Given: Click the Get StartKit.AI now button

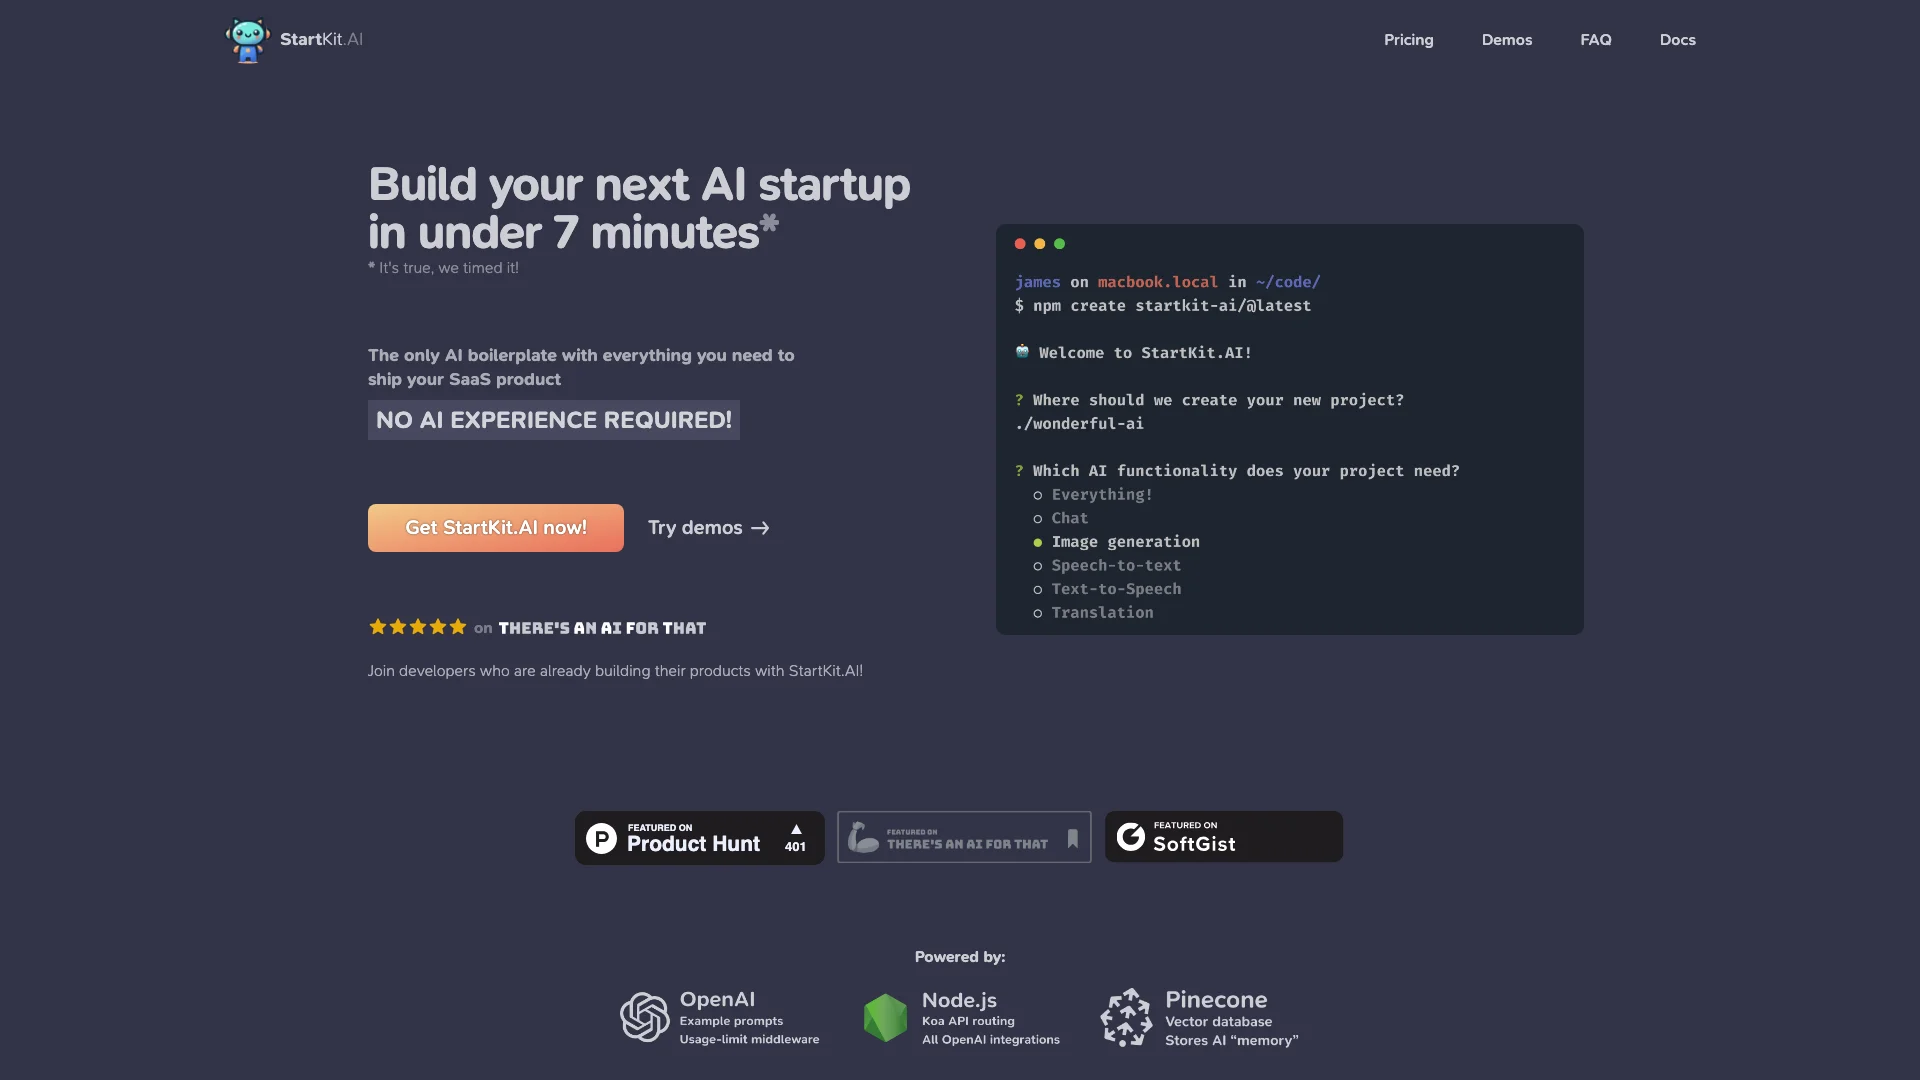Looking at the screenshot, I should click(x=495, y=527).
